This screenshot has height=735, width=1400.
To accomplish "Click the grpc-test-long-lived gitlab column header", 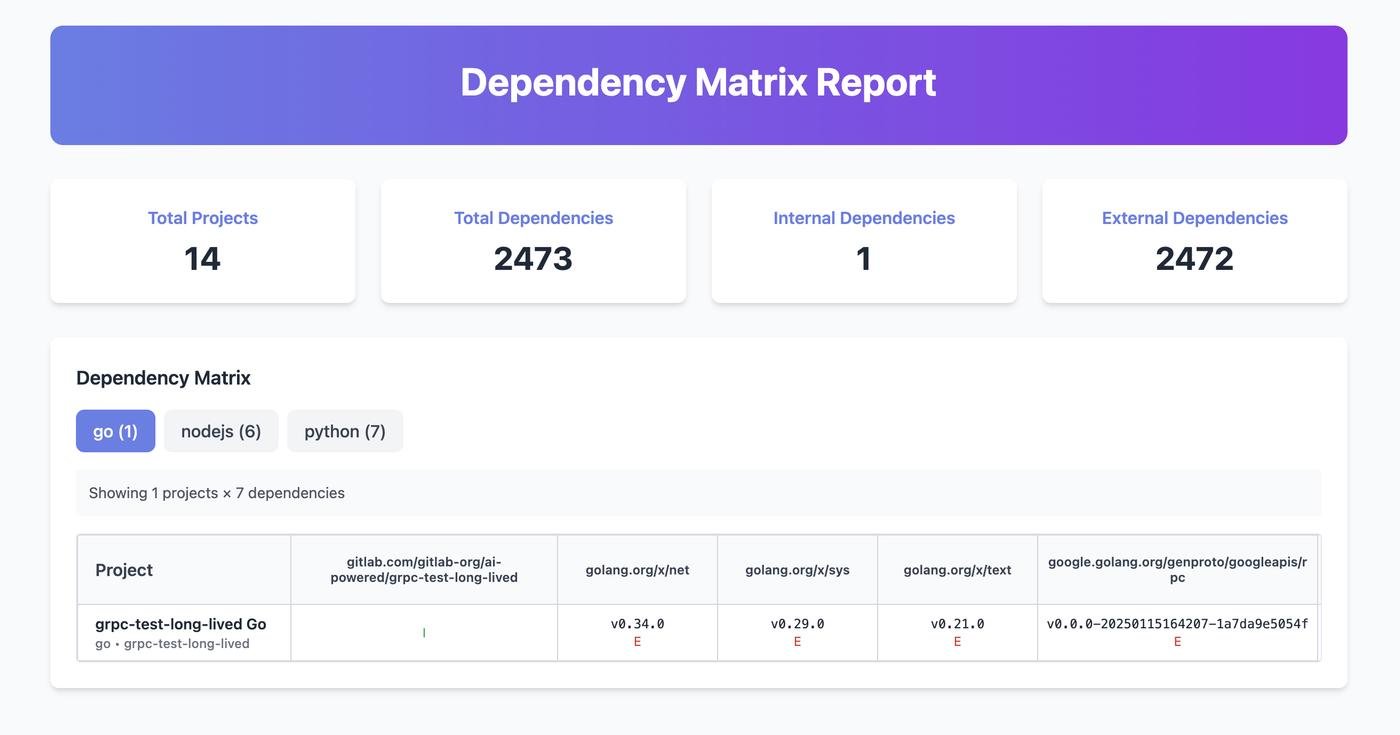I will click(424, 570).
